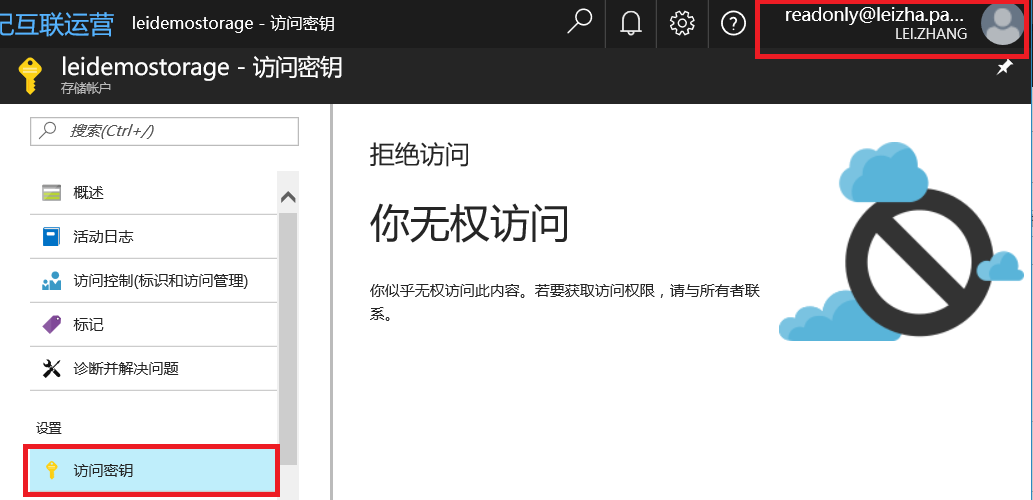
Task: Open portal settings gear icon
Action: [x=682, y=24]
